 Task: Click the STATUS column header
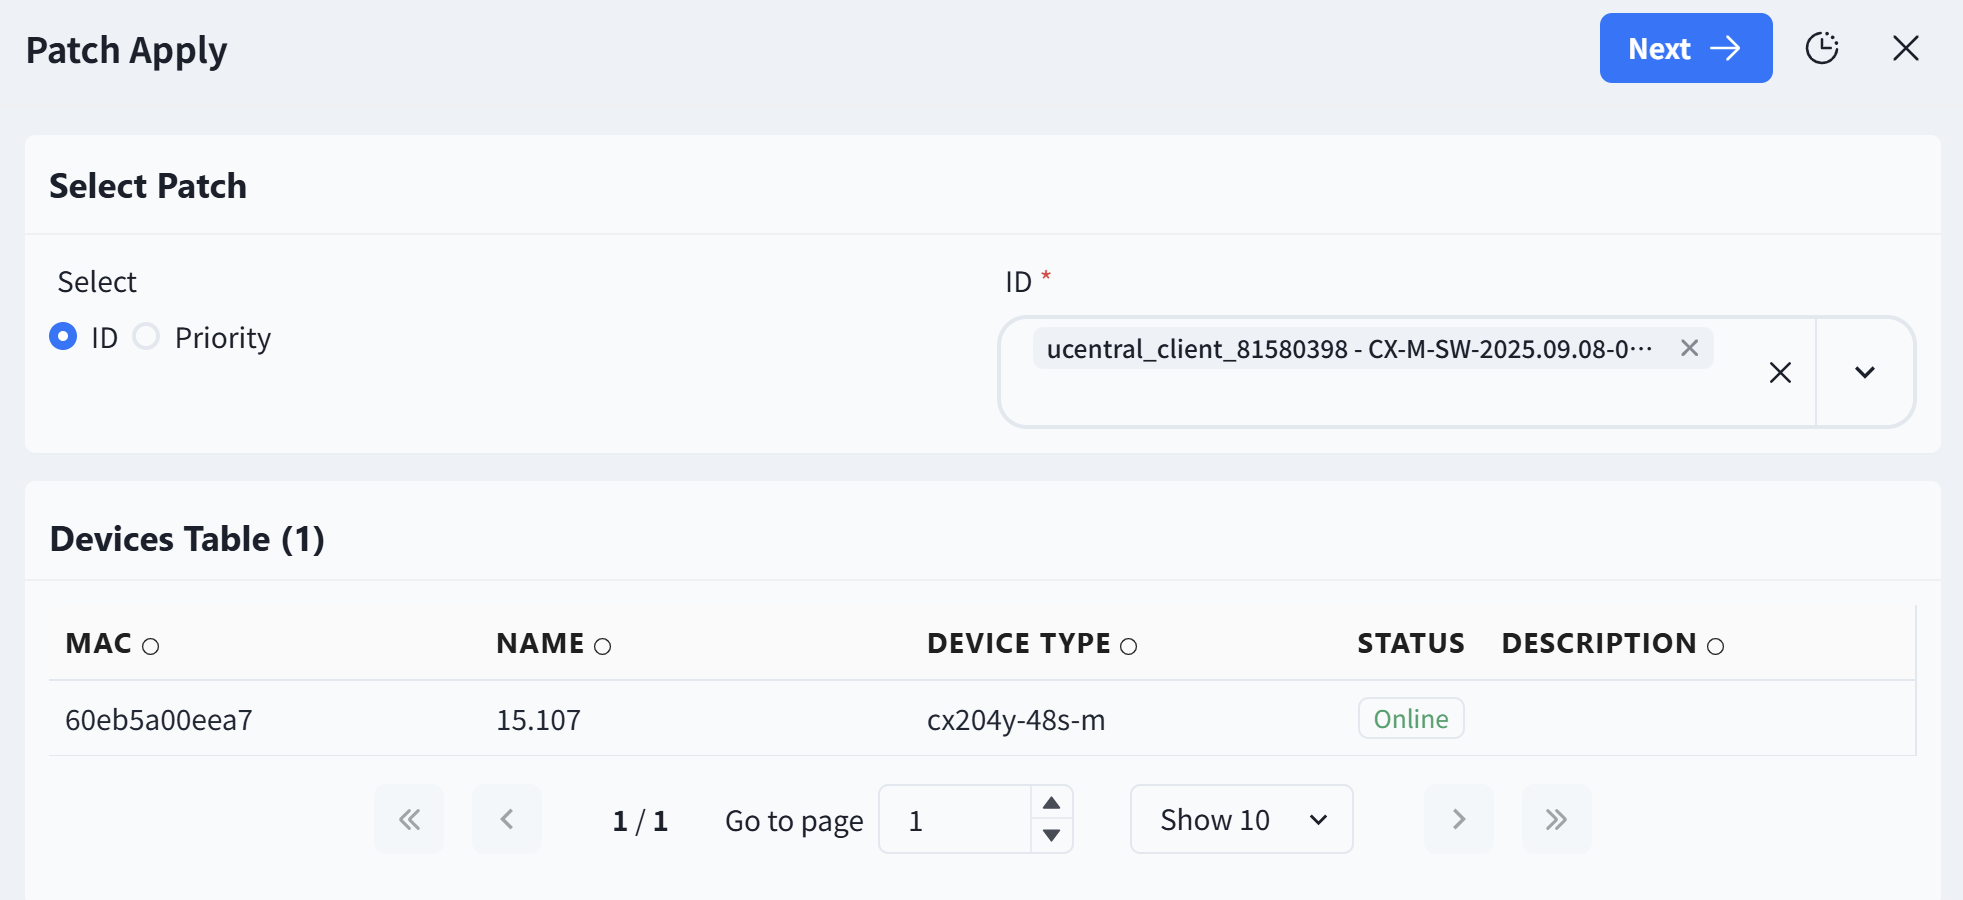(x=1410, y=643)
